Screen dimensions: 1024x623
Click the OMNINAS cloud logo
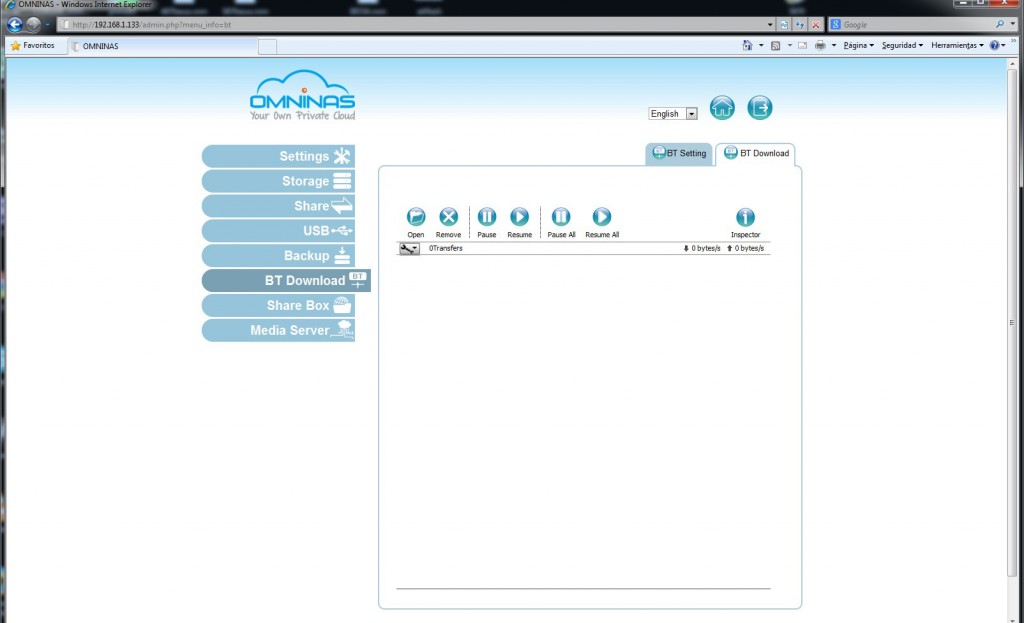(x=302, y=95)
